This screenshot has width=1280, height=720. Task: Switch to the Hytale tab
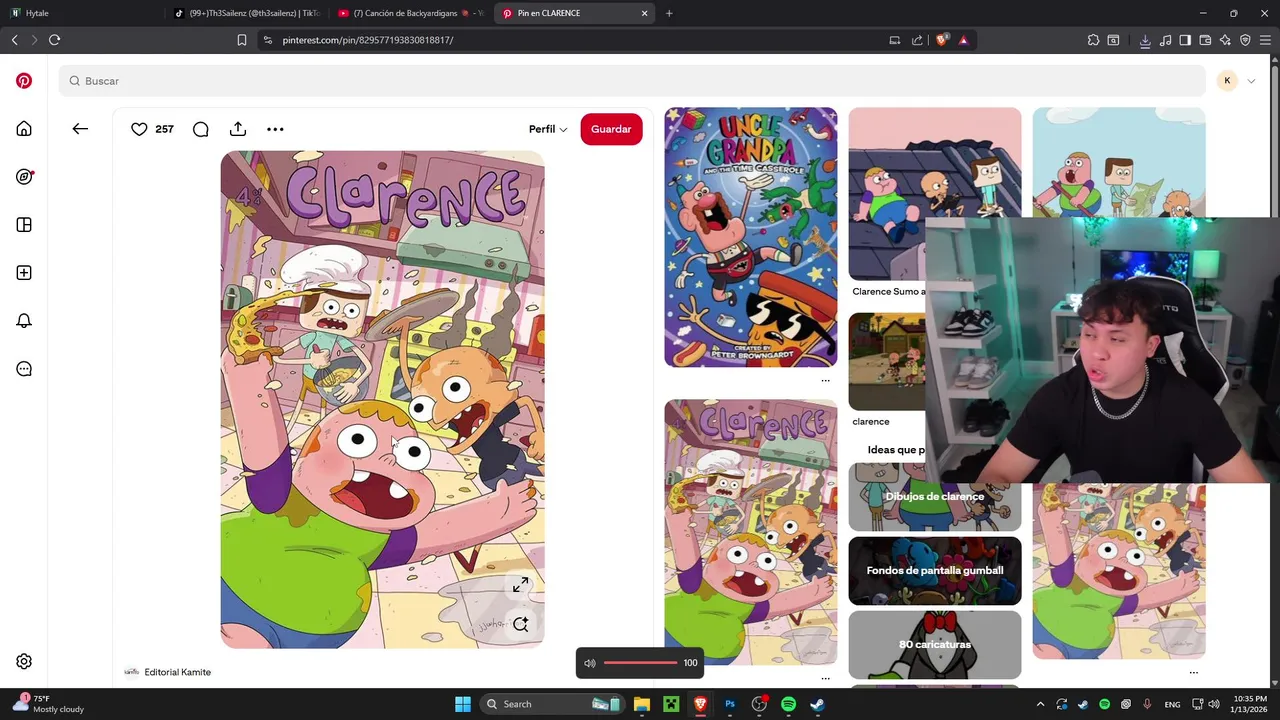coord(80,13)
